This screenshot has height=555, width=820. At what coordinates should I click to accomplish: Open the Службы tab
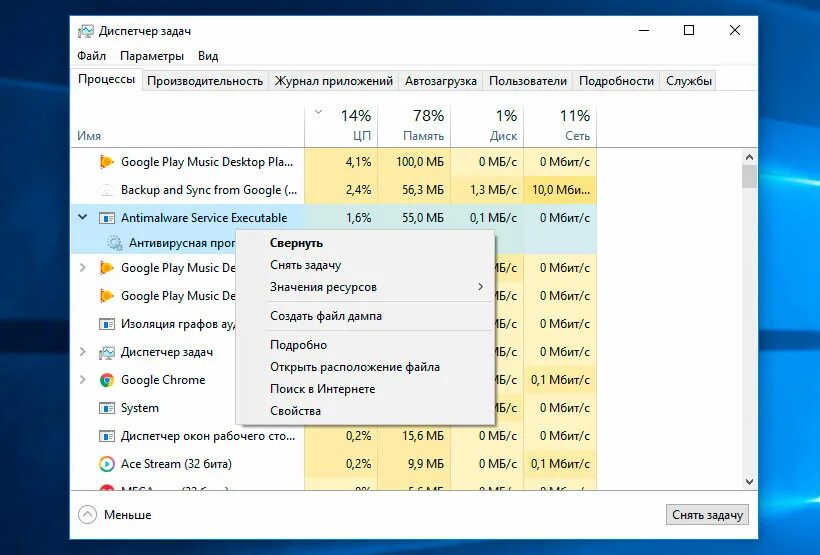(x=689, y=81)
